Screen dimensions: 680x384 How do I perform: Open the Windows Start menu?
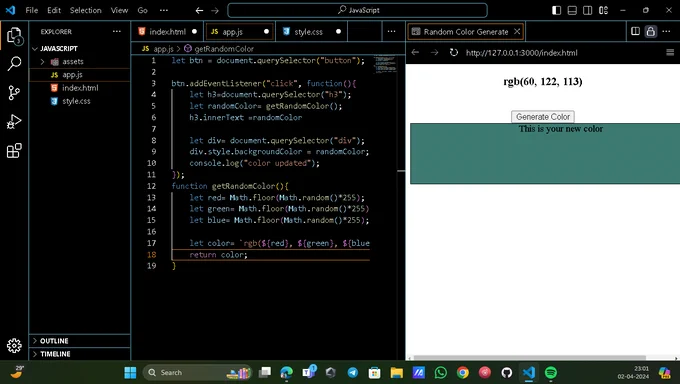point(130,372)
